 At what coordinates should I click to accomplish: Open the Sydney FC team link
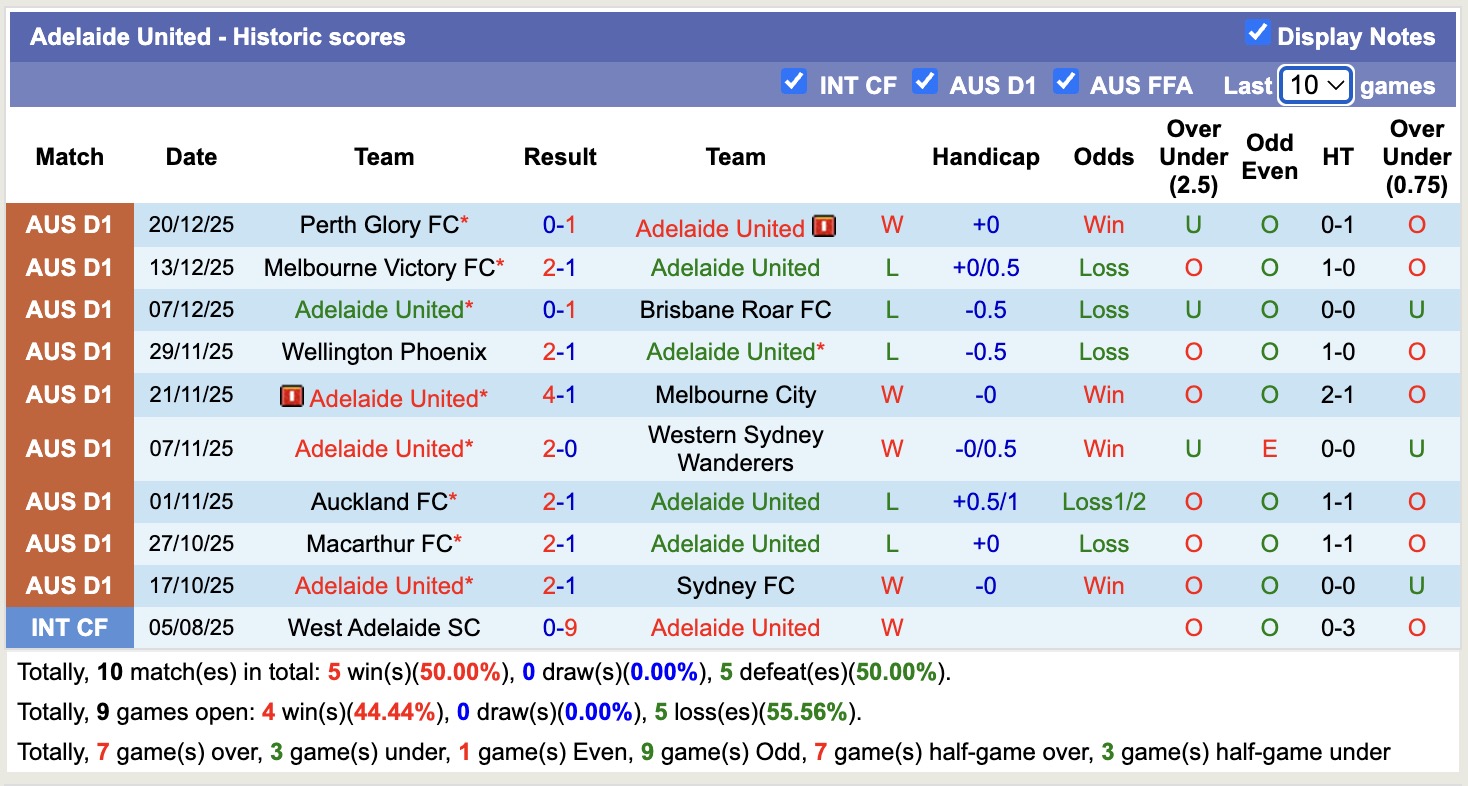[x=735, y=585]
